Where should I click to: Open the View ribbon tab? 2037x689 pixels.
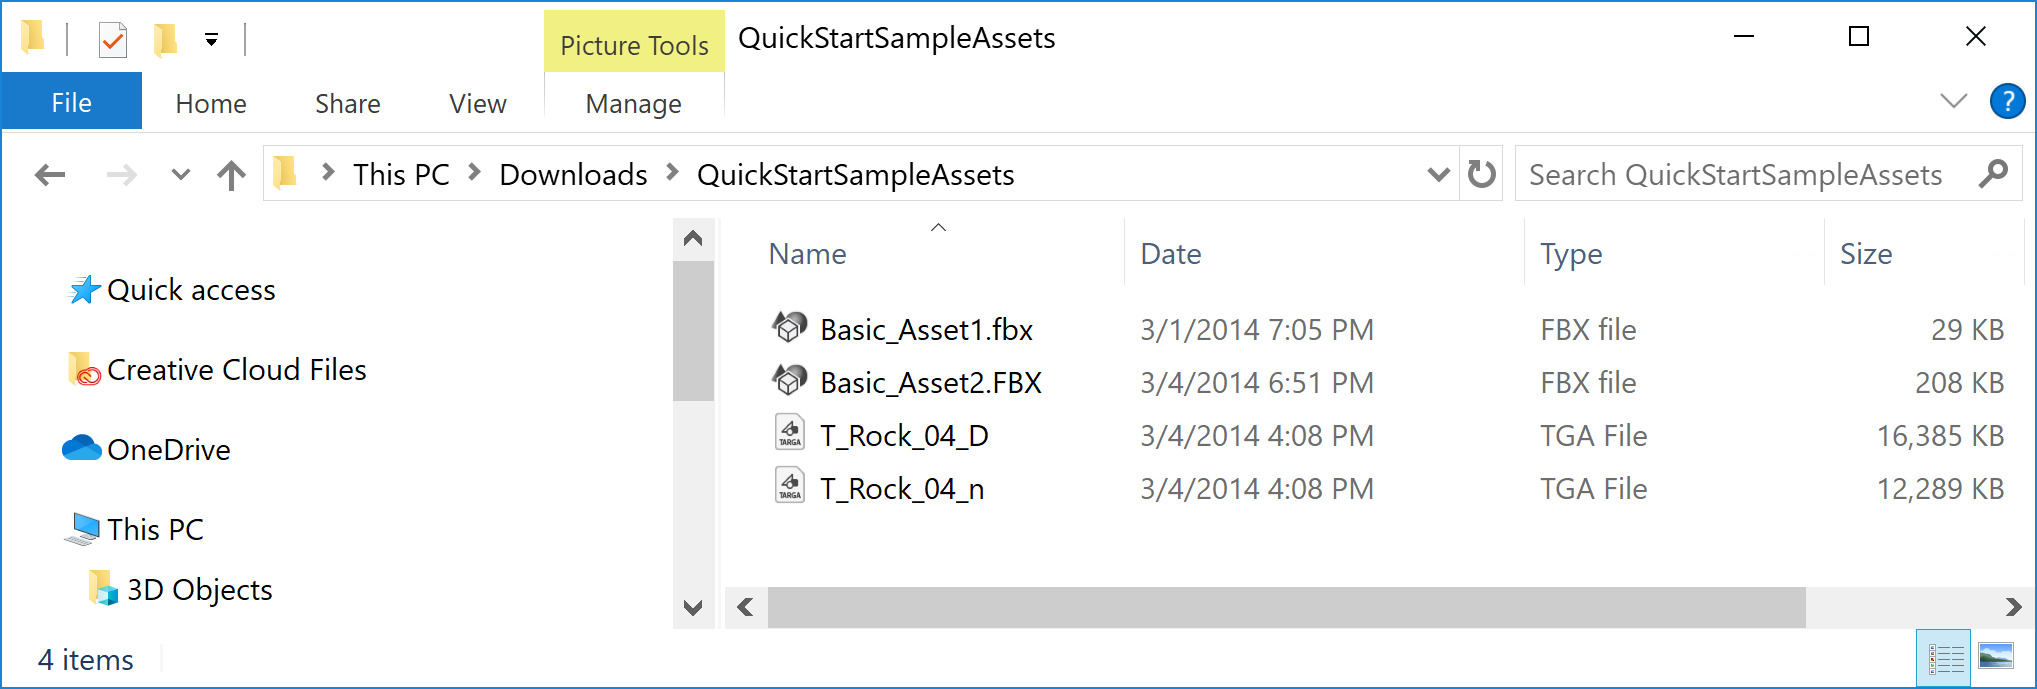477,104
